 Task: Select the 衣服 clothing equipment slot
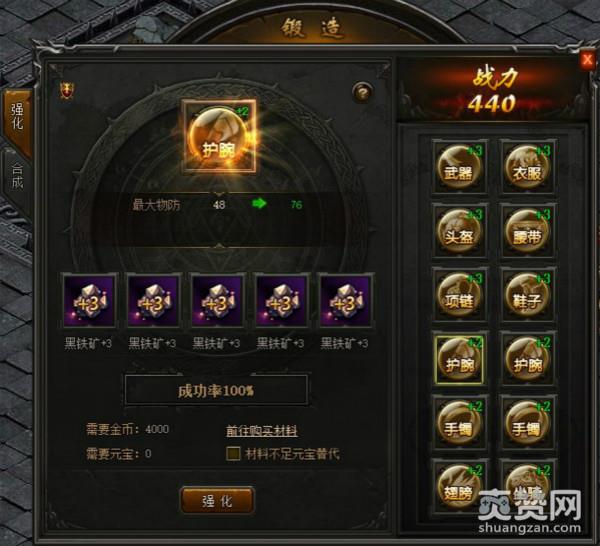point(528,167)
